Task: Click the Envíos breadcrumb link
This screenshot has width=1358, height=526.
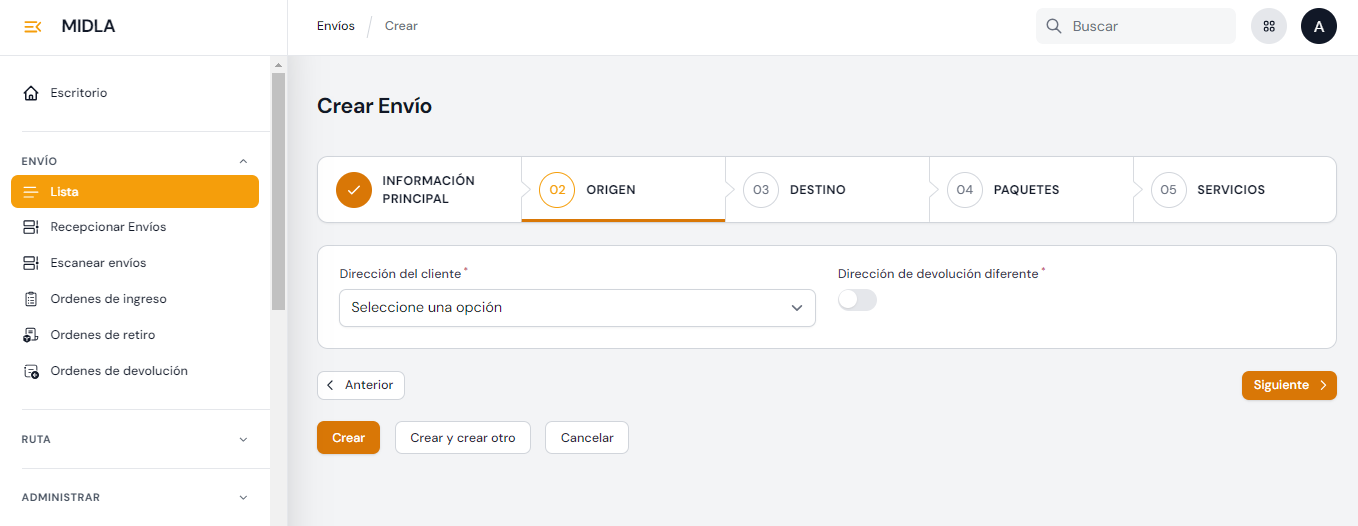Action: click(335, 26)
